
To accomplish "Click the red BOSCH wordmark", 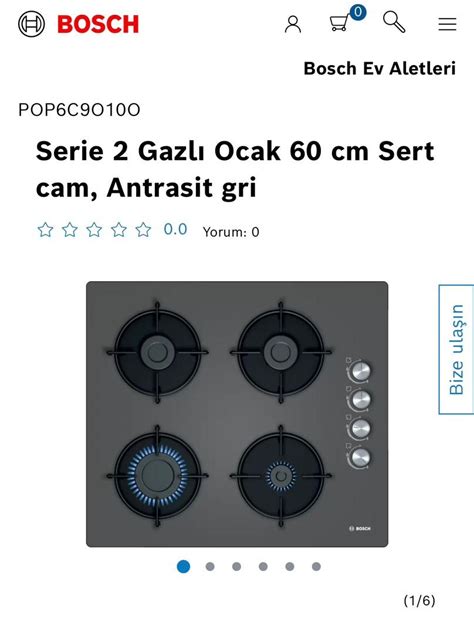I will [98, 24].
